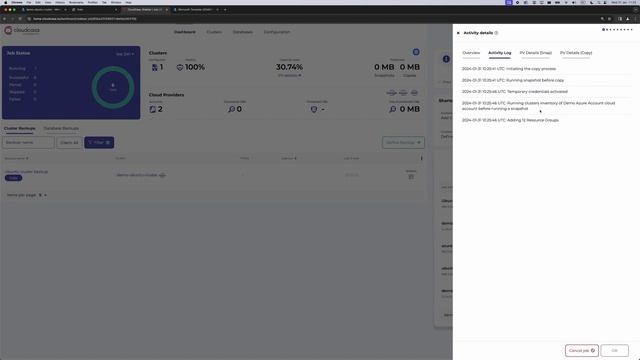Click the Job Status donut chart
The width and height of the screenshot is (640, 360).
(x=113, y=87)
